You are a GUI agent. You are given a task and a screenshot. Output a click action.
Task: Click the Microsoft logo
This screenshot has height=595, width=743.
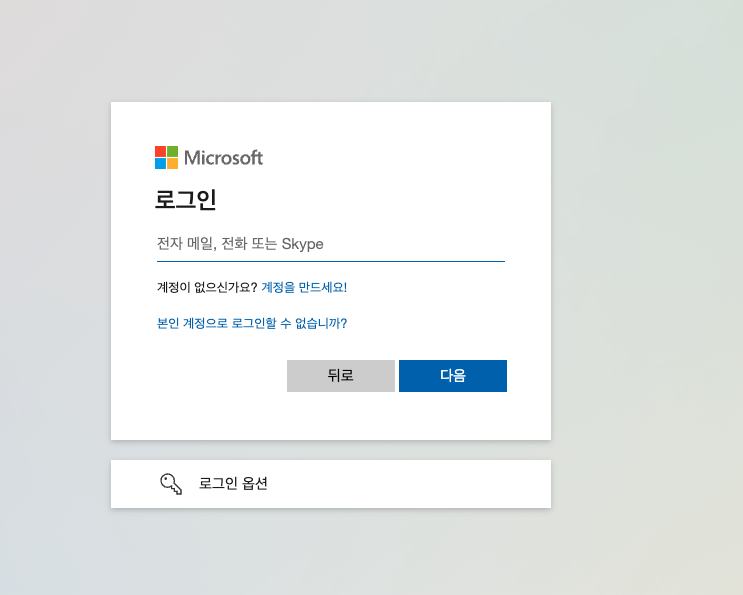[209, 157]
